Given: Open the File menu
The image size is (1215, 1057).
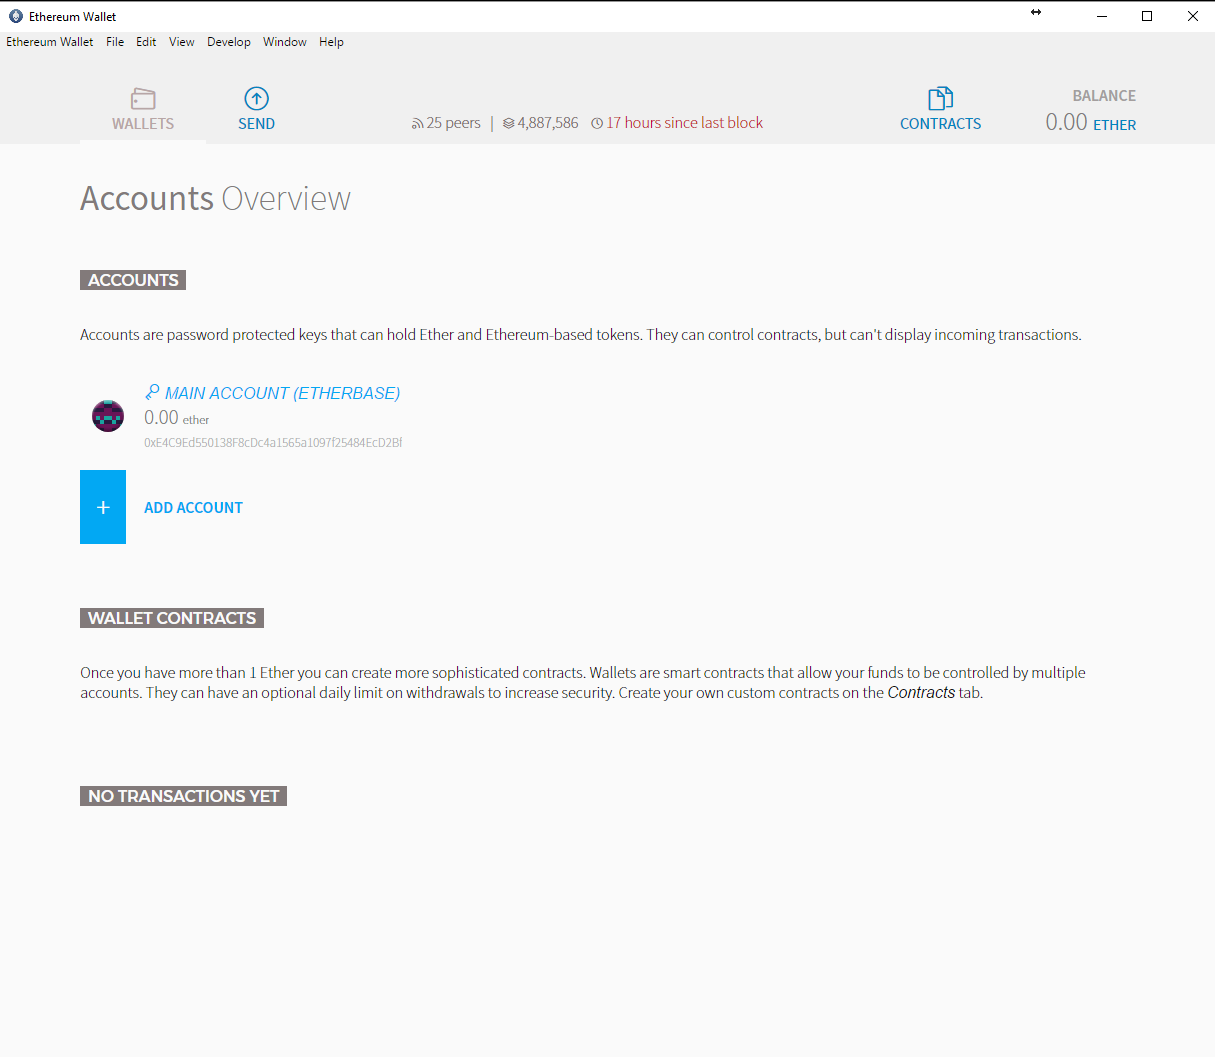Looking at the screenshot, I should click(x=115, y=42).
